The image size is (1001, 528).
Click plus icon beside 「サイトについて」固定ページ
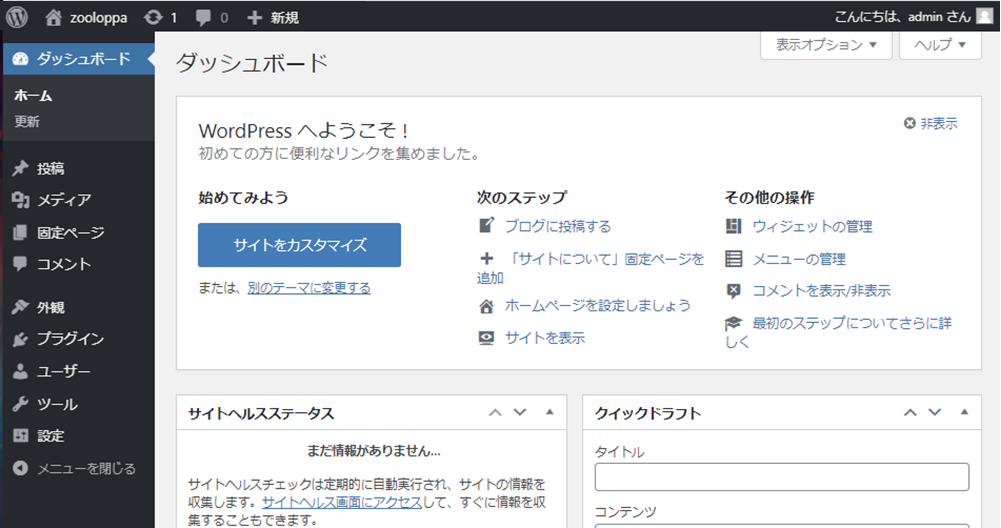[x=486, y=259]
